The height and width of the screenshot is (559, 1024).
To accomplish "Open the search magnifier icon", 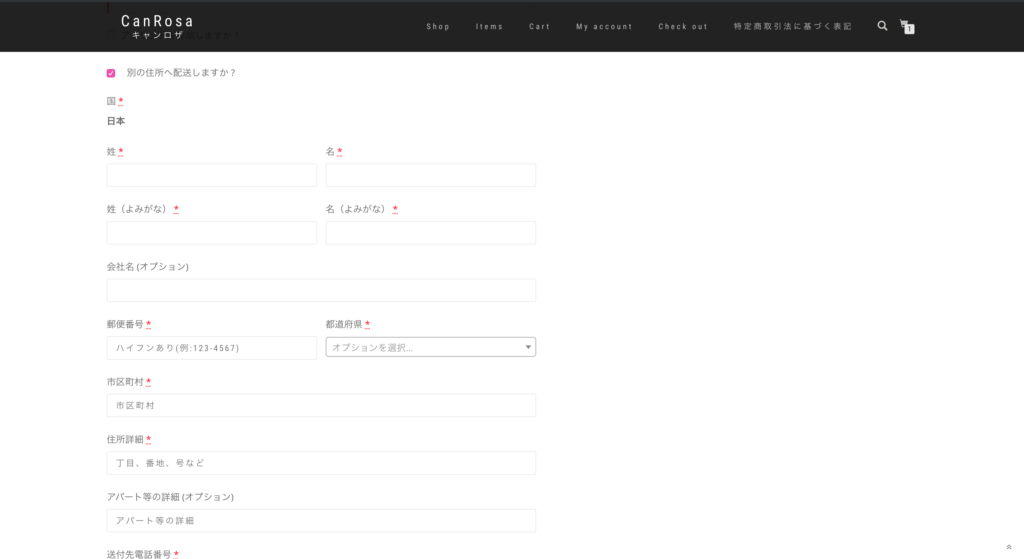I will pyautogui.click(x=882, y=26).
